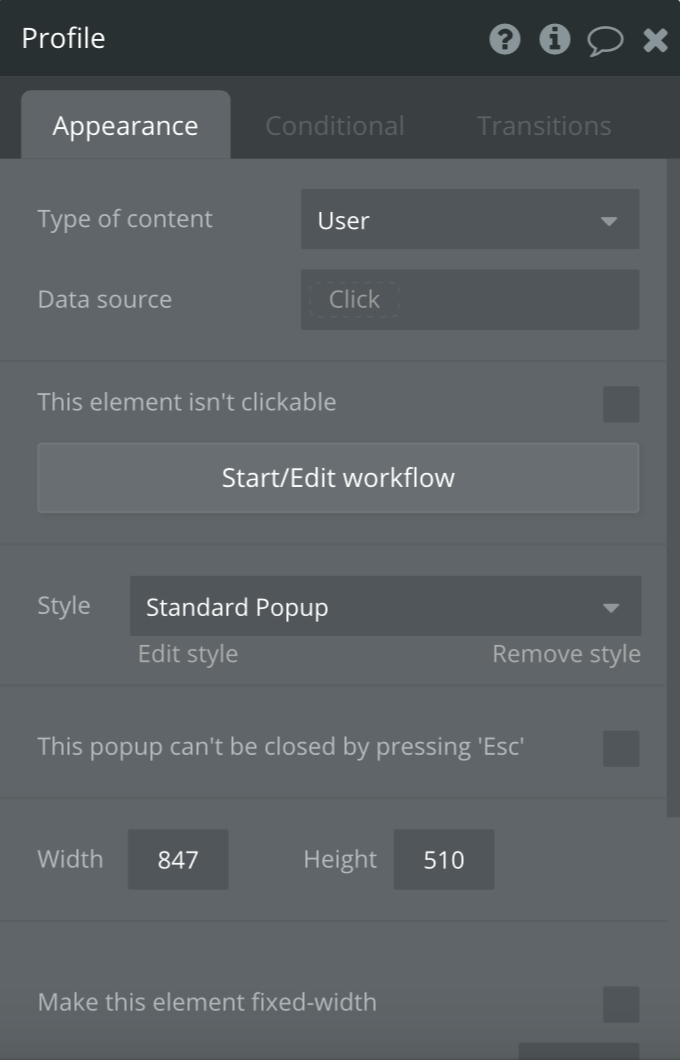Image resolution: width=680 pixels, height=1060 pixels.
Task: Click the Data source field
Action: 470,299
